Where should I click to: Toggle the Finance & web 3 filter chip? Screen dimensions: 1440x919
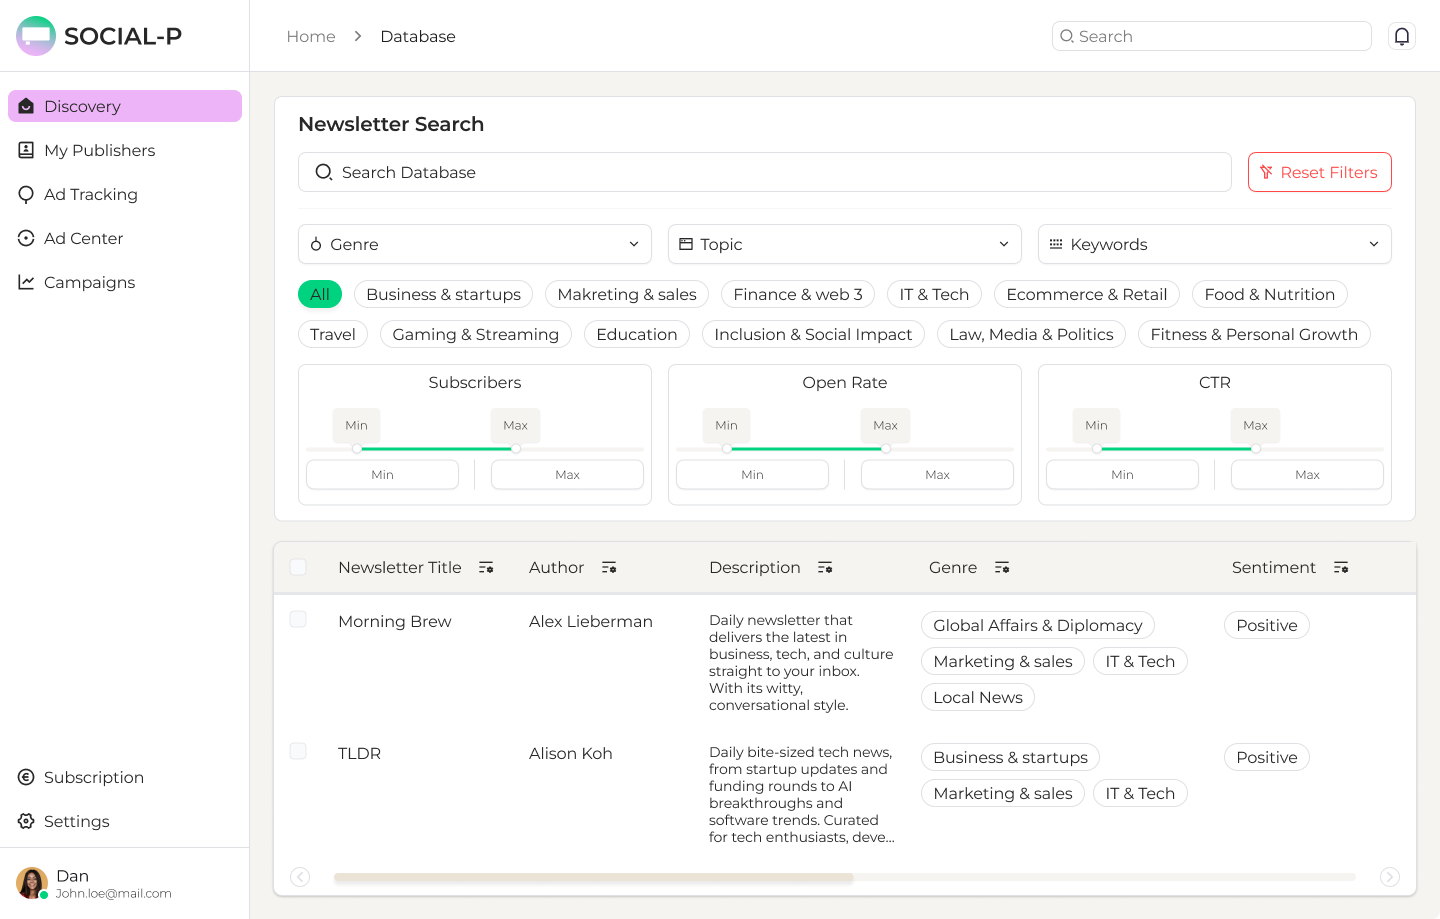tap(798, 294)
